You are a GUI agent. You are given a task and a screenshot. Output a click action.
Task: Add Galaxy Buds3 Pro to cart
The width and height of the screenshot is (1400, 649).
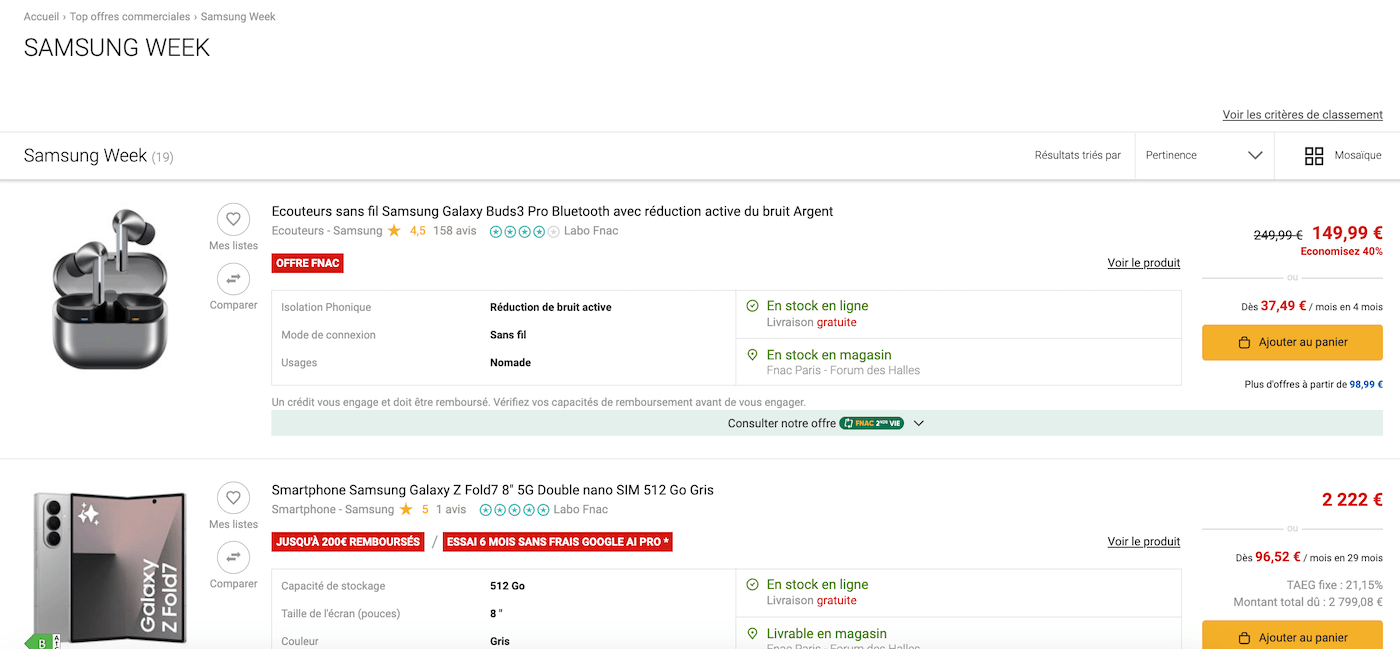(1292, 342)
